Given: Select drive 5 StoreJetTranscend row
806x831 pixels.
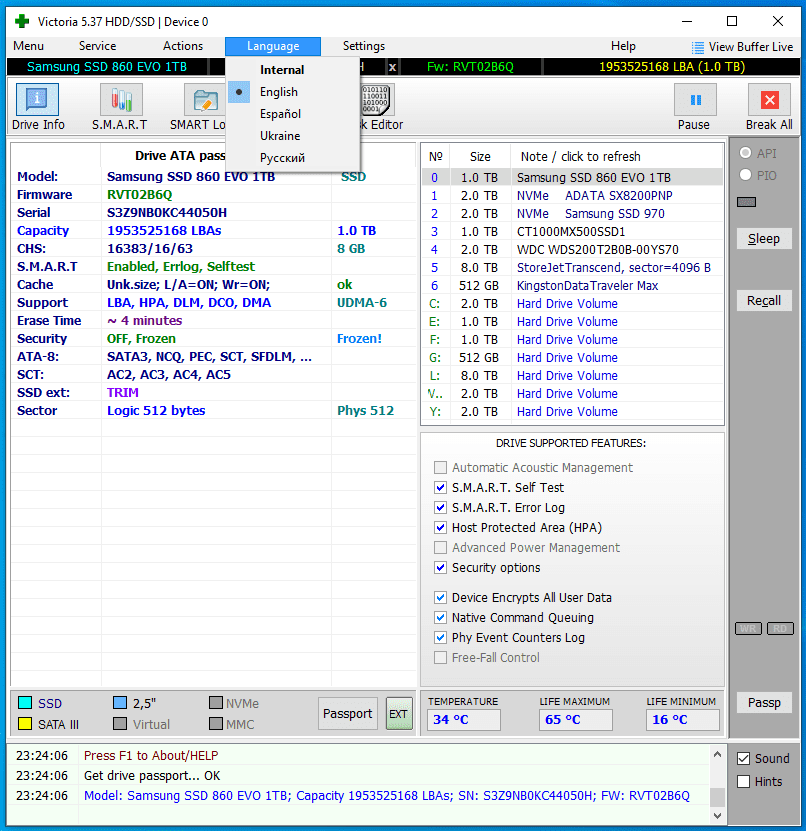Looking at the screenshot, I should click(x=572, y=268).
